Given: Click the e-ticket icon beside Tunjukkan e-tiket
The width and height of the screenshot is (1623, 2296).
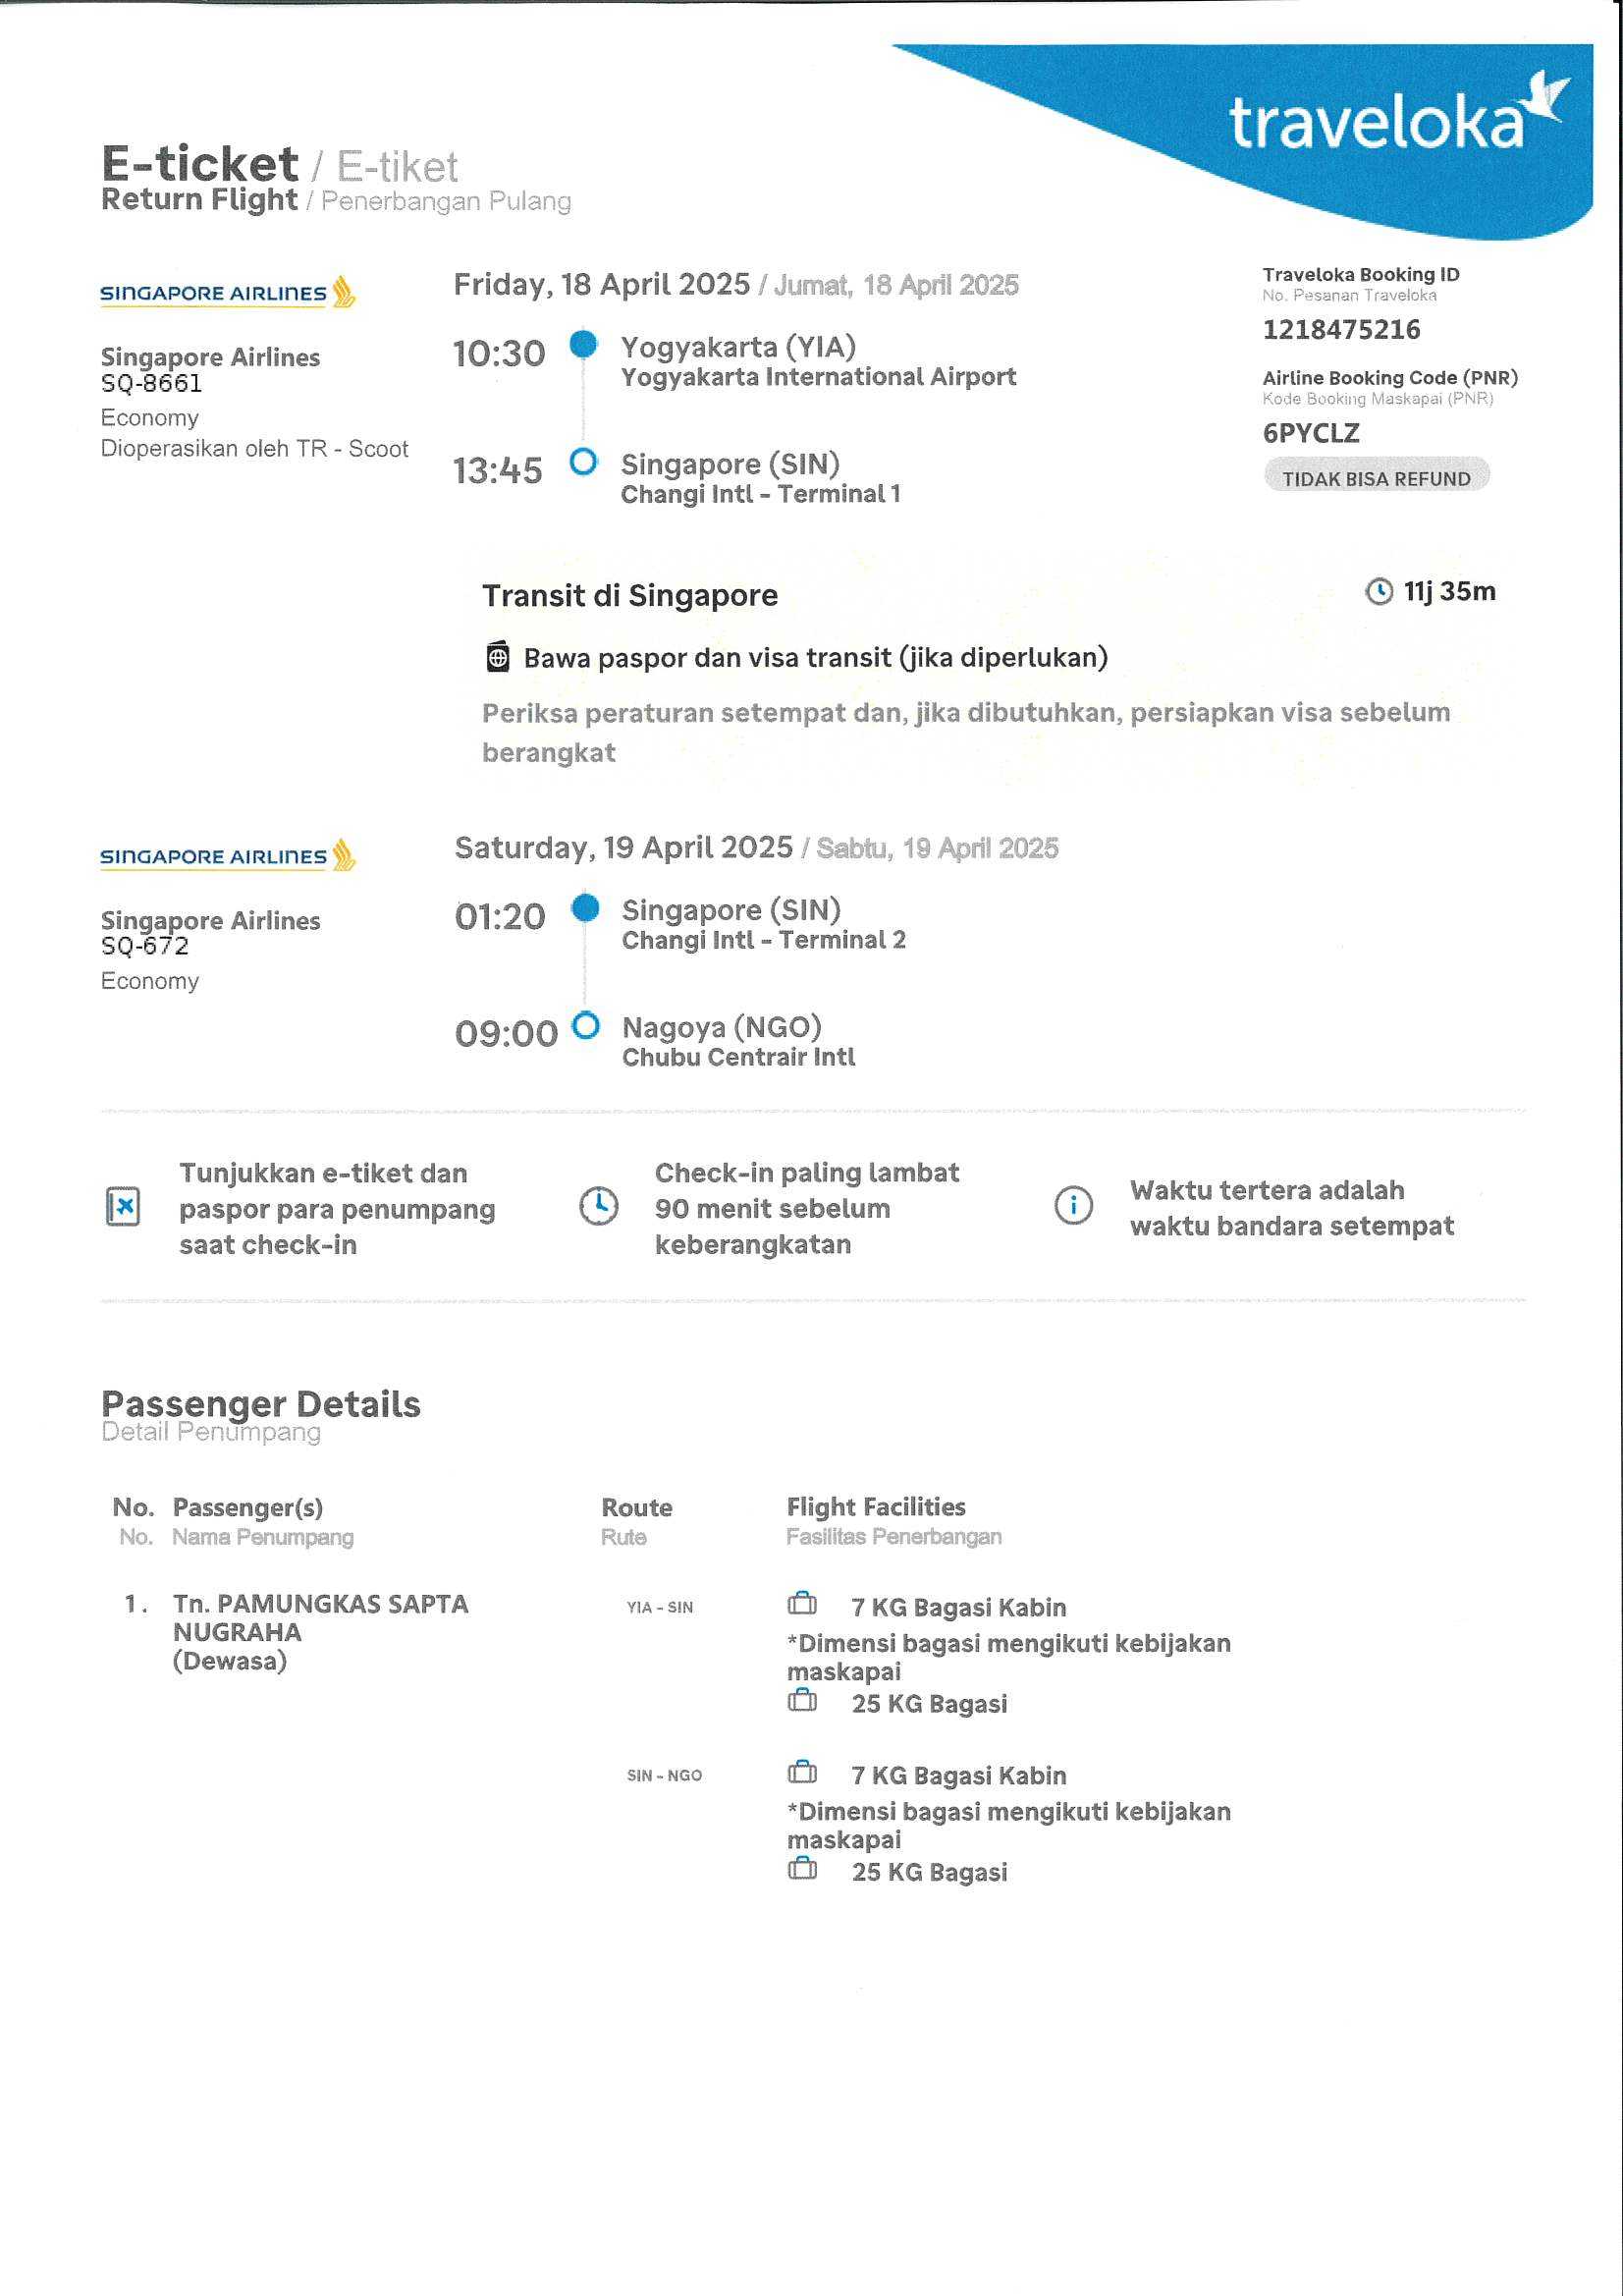Looking at the screenshot, I should pos(123,1207).
